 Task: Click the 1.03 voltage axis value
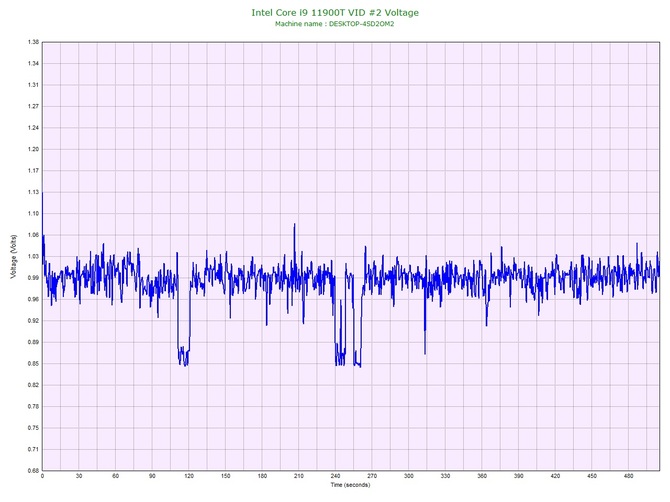pyautogui.click(x=33, y=256)
